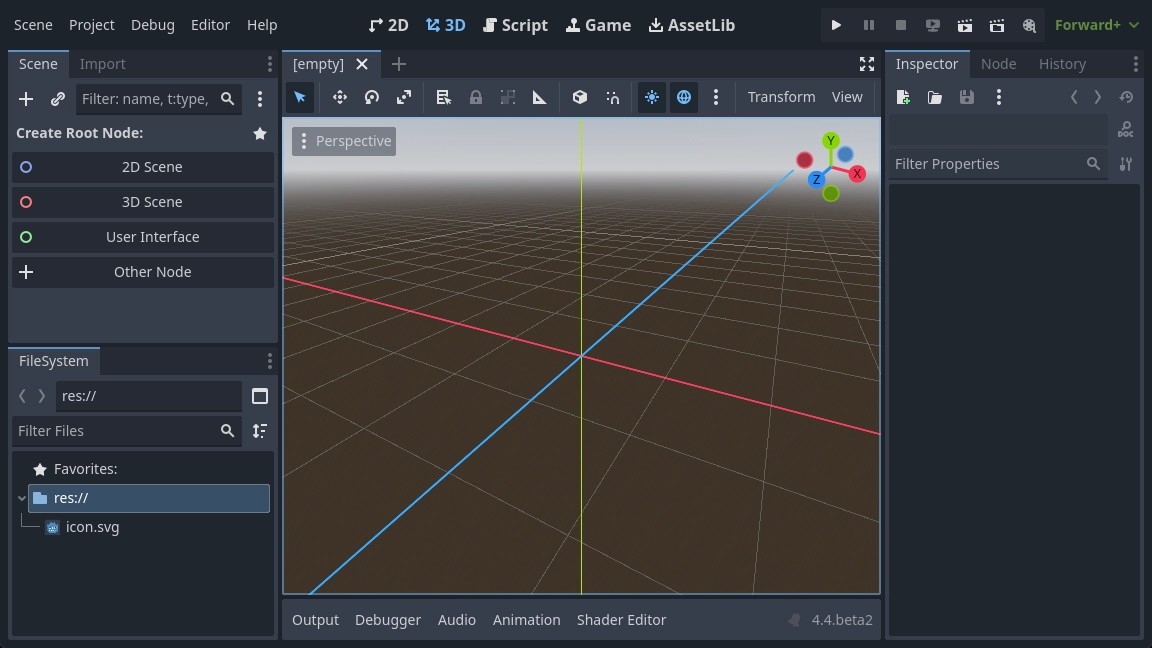Viewport: 1152px width, 648px height.
Task: Collapse the res:// folder in FileSystem
Action: [21, 498]
